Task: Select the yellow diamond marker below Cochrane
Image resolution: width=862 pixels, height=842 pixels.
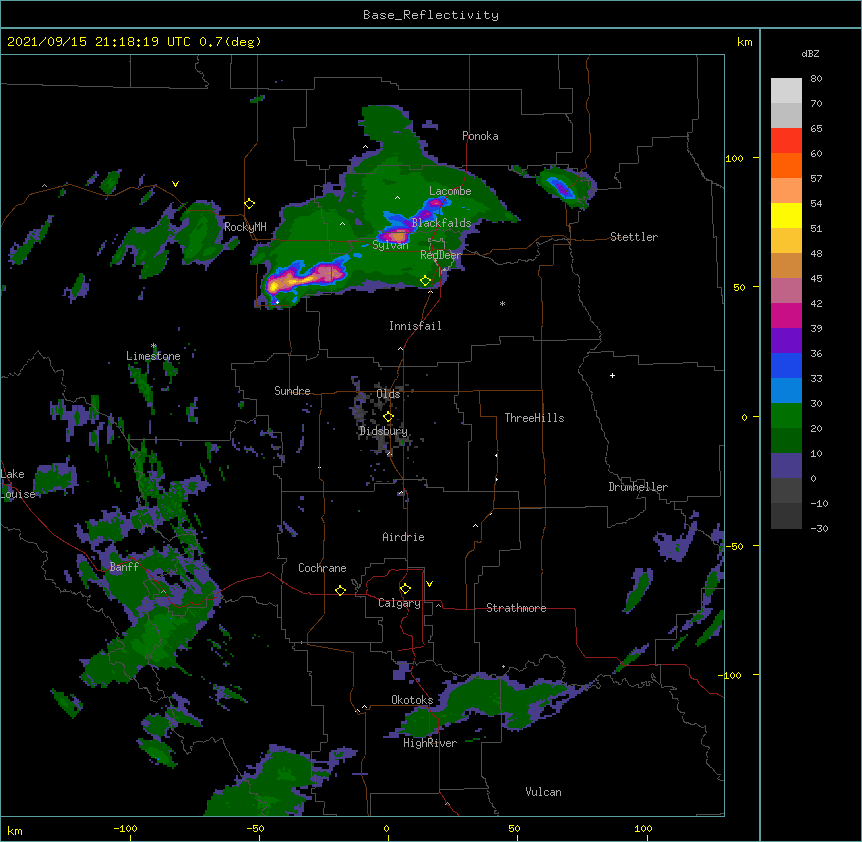Action: click(340, 590)
